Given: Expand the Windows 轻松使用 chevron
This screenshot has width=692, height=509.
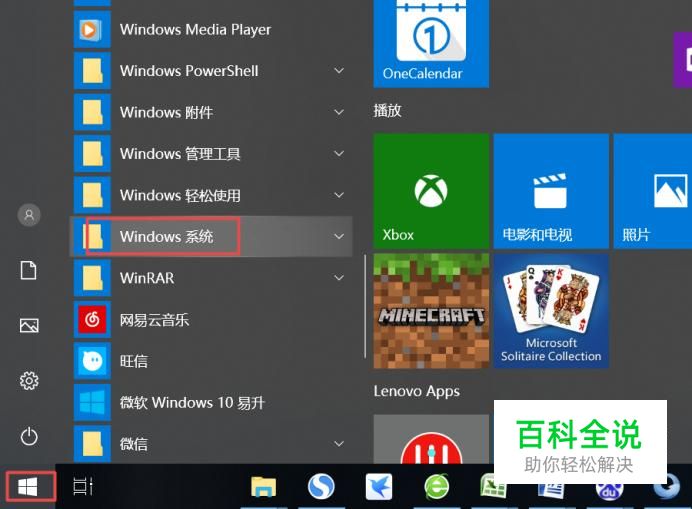Looking at the screenshot, I should [x=339, y=195].
